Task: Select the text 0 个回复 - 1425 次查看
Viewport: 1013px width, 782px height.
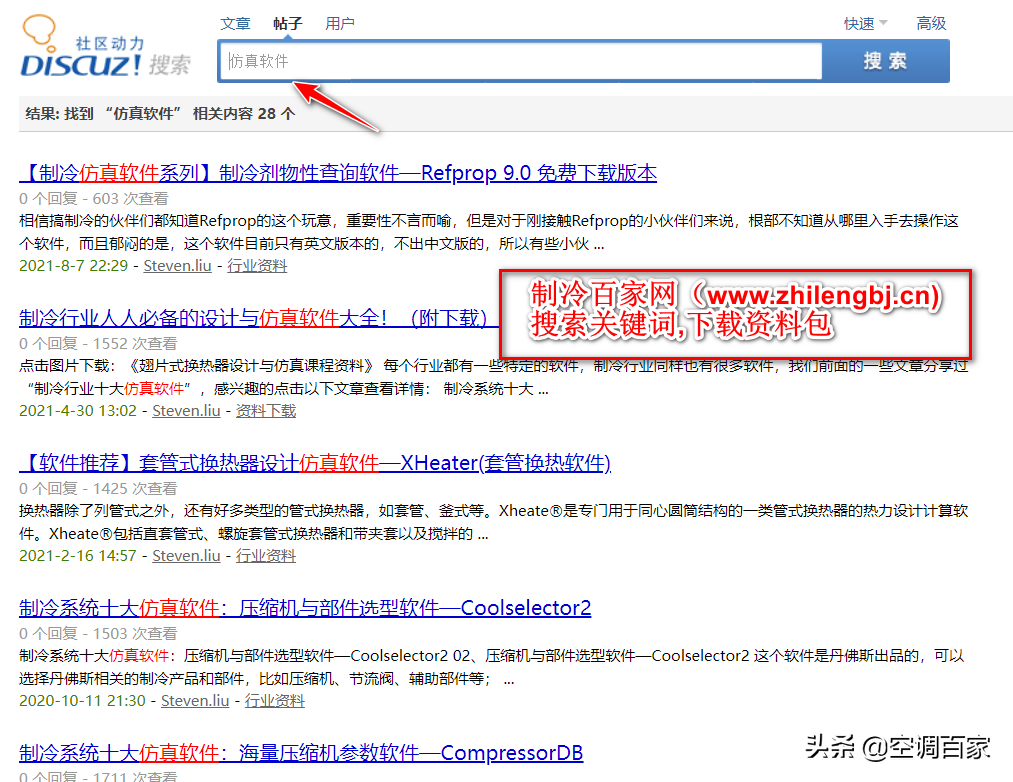Action: [98, 488]
